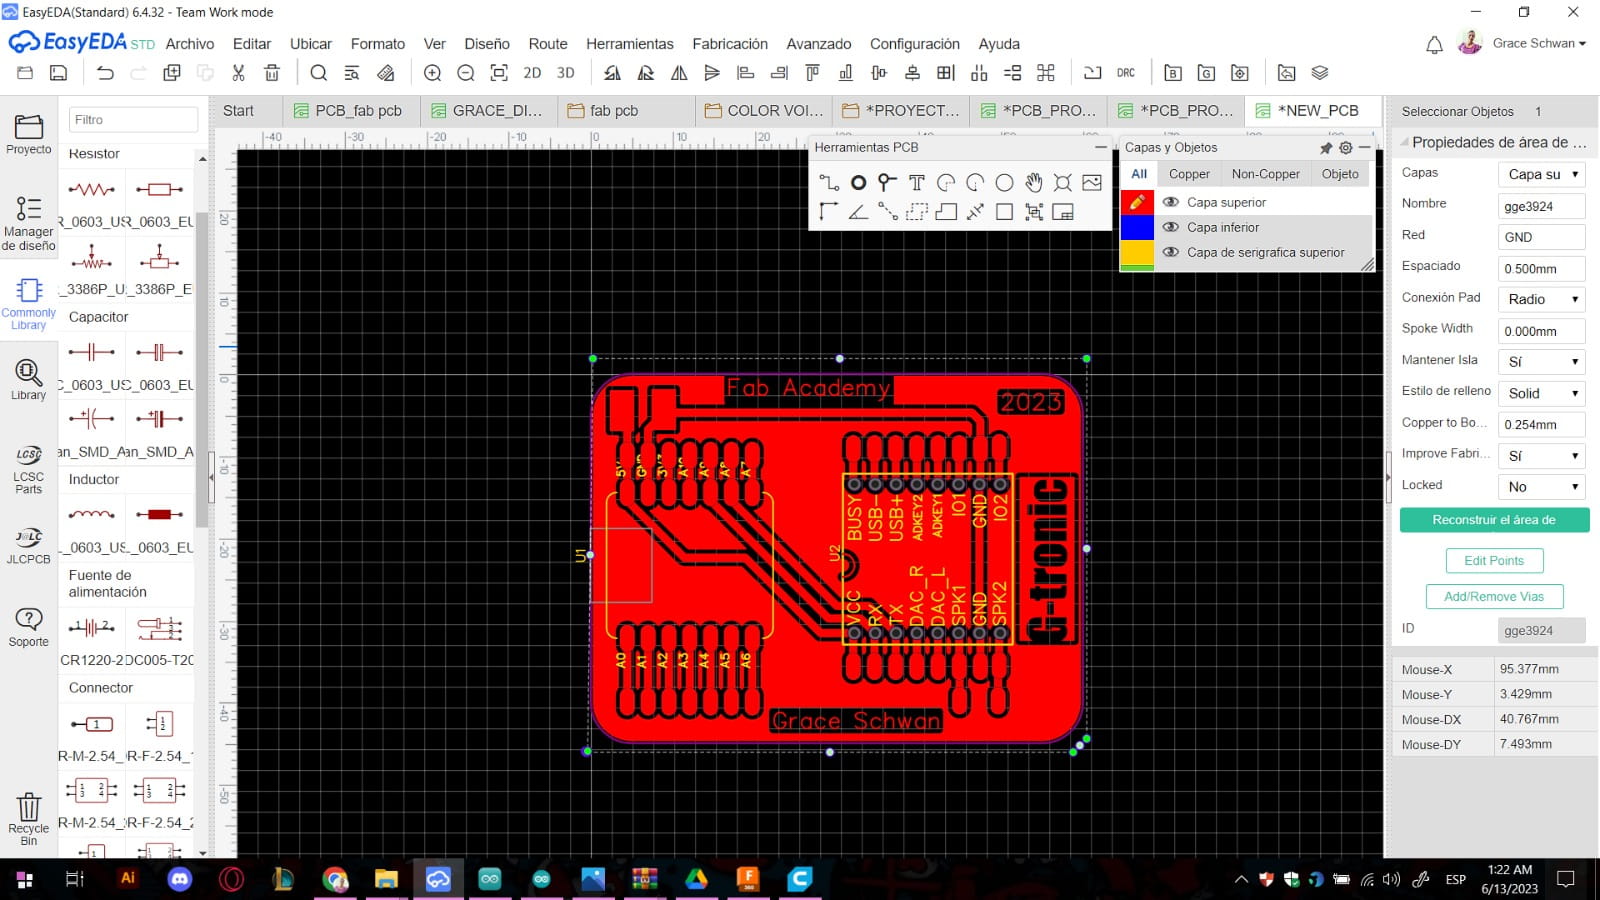Select the Pad tool in Herramientas PCB
Image resolution: width=1600 pixels, height=900 pixels.
[x=858, y=182]
